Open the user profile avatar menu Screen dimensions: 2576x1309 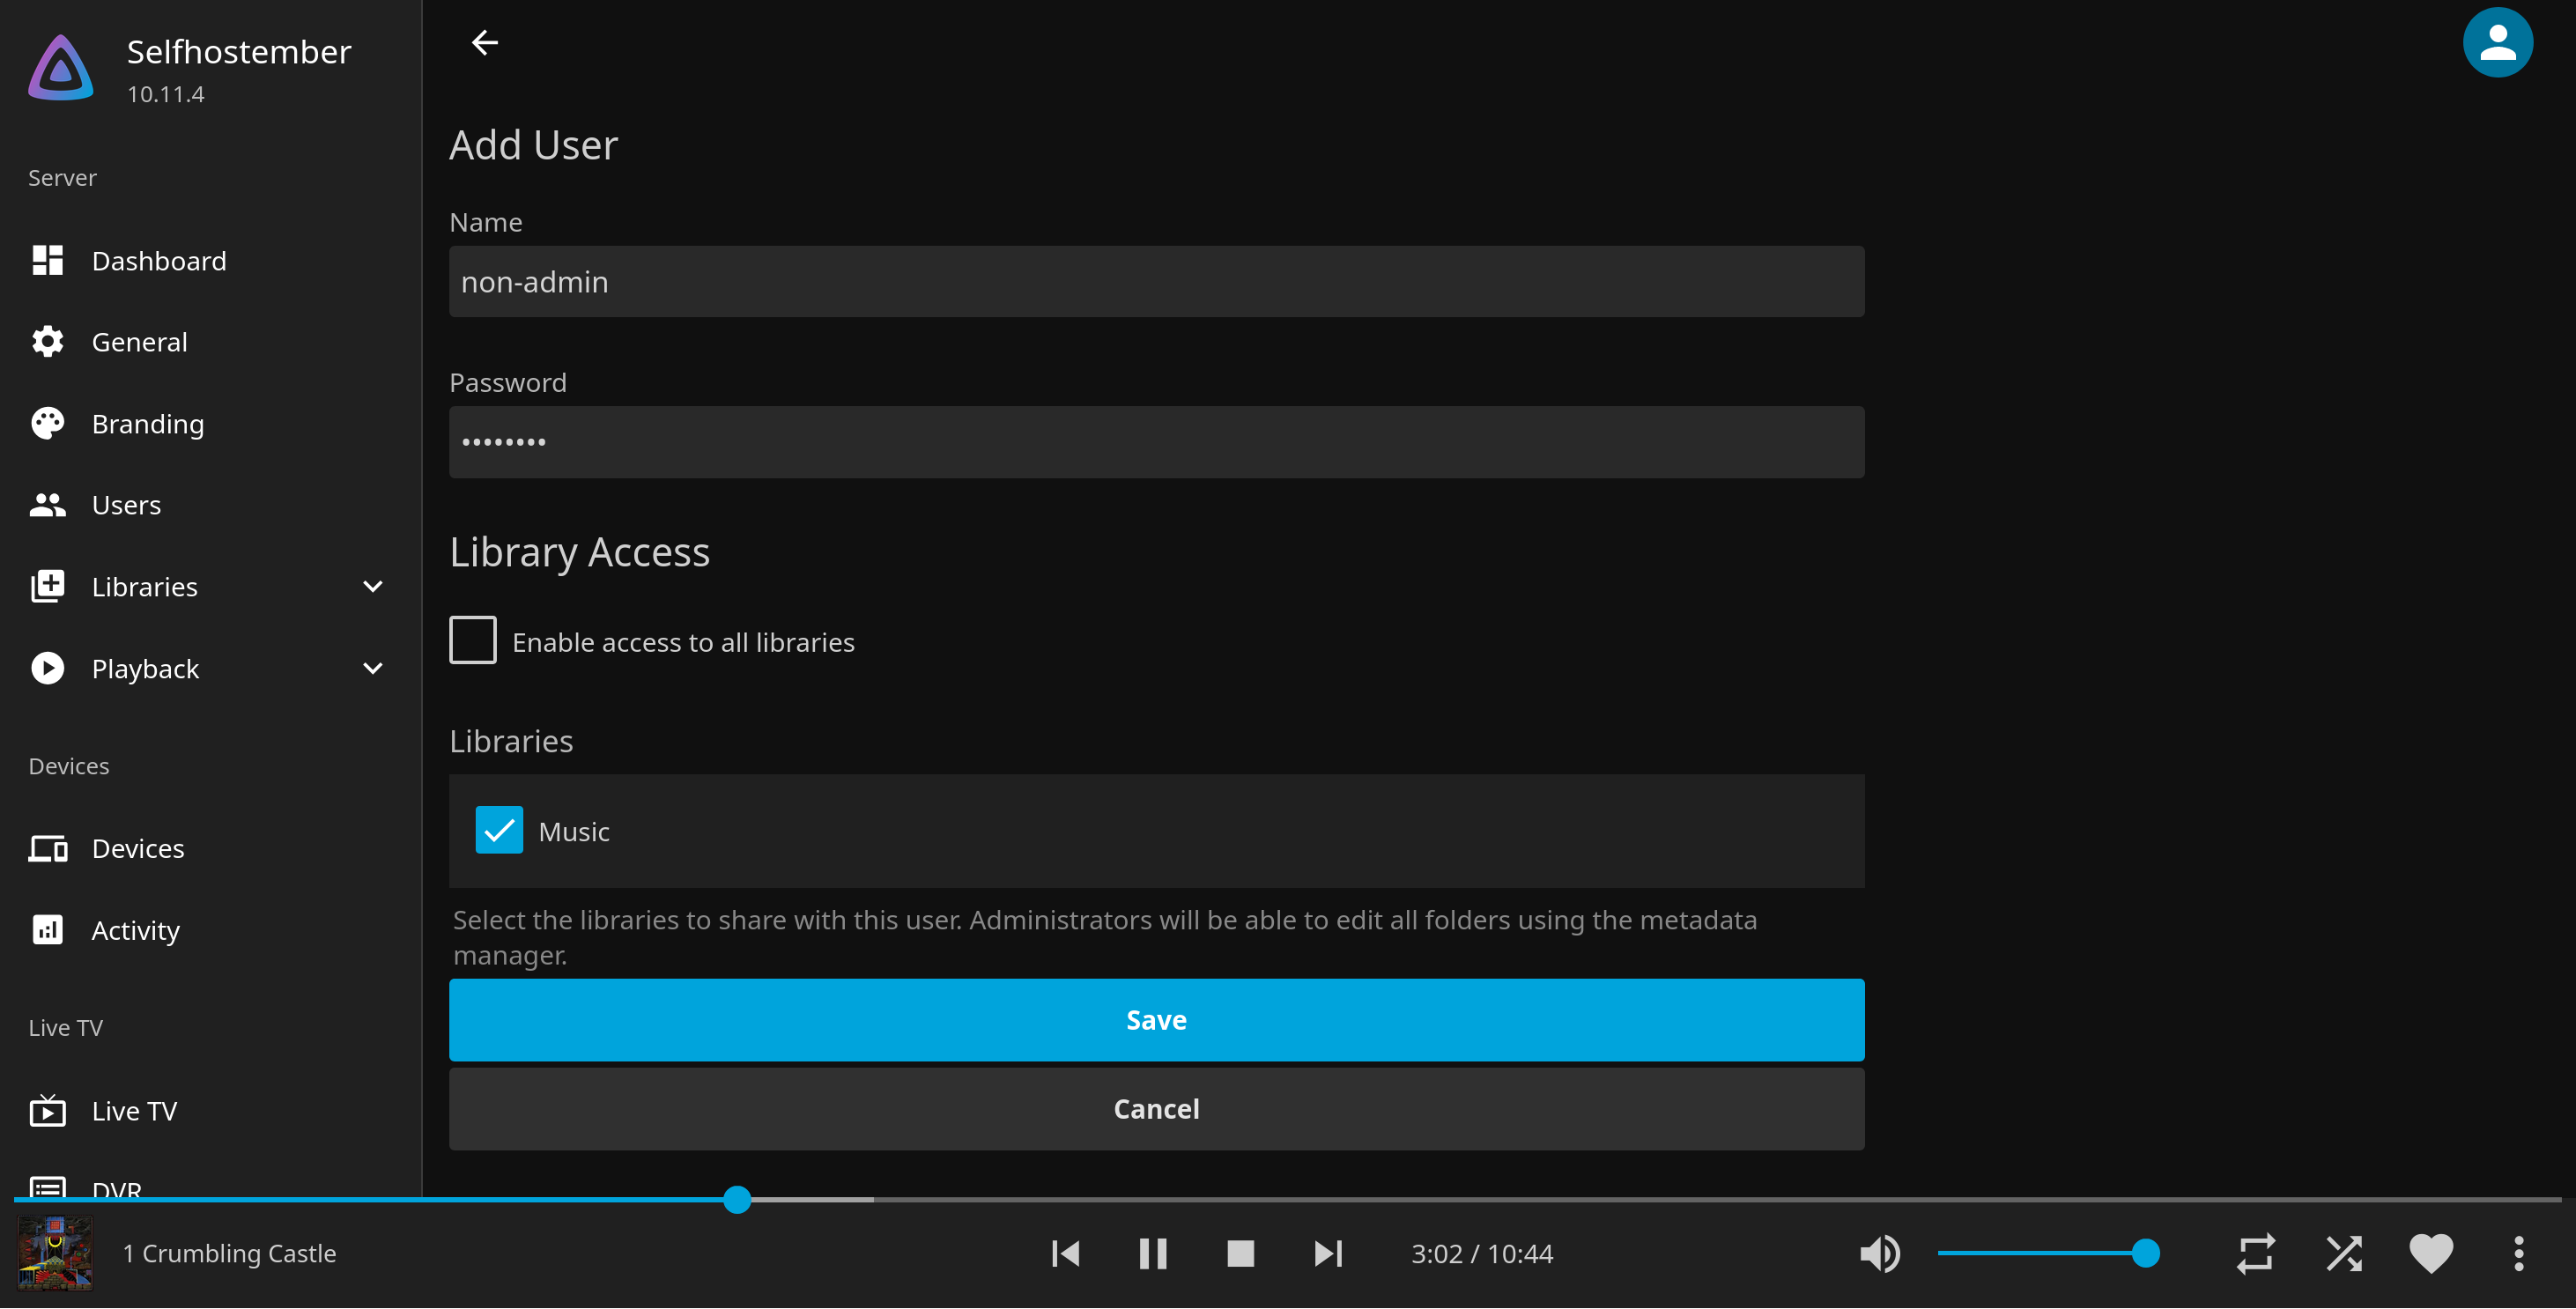click(2496, 42)
